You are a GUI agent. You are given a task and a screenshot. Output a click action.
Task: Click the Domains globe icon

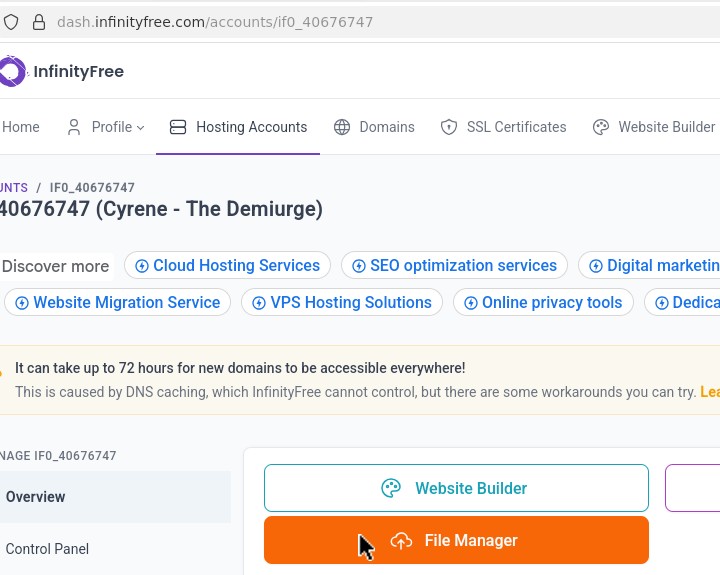coord(342,127)
